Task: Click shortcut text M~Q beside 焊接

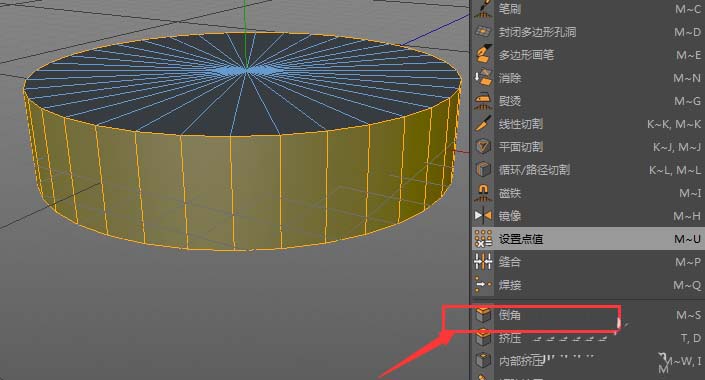Action: click(687, 285)
